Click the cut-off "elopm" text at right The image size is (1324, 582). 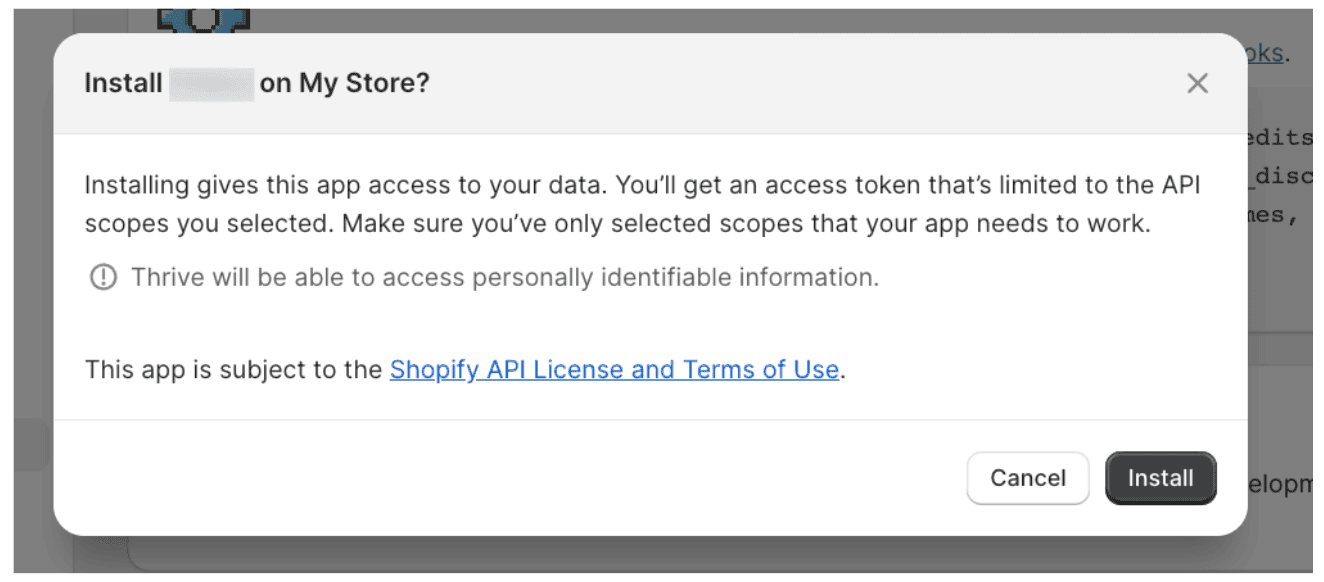tap(1281, 485)
